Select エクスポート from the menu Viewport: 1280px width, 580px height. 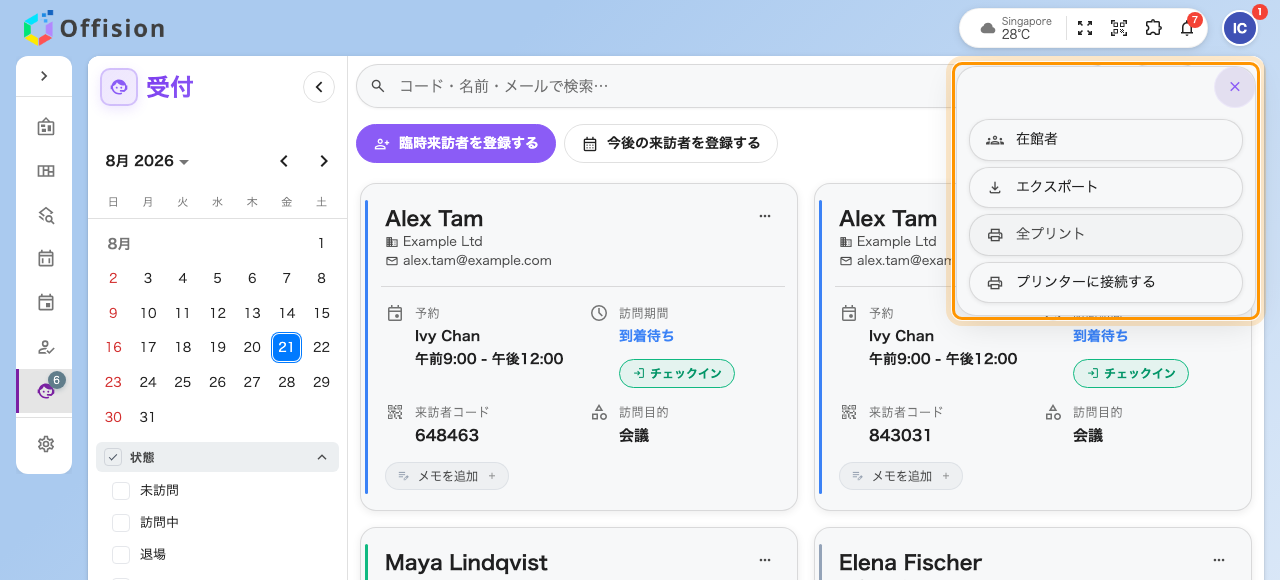1106,187
